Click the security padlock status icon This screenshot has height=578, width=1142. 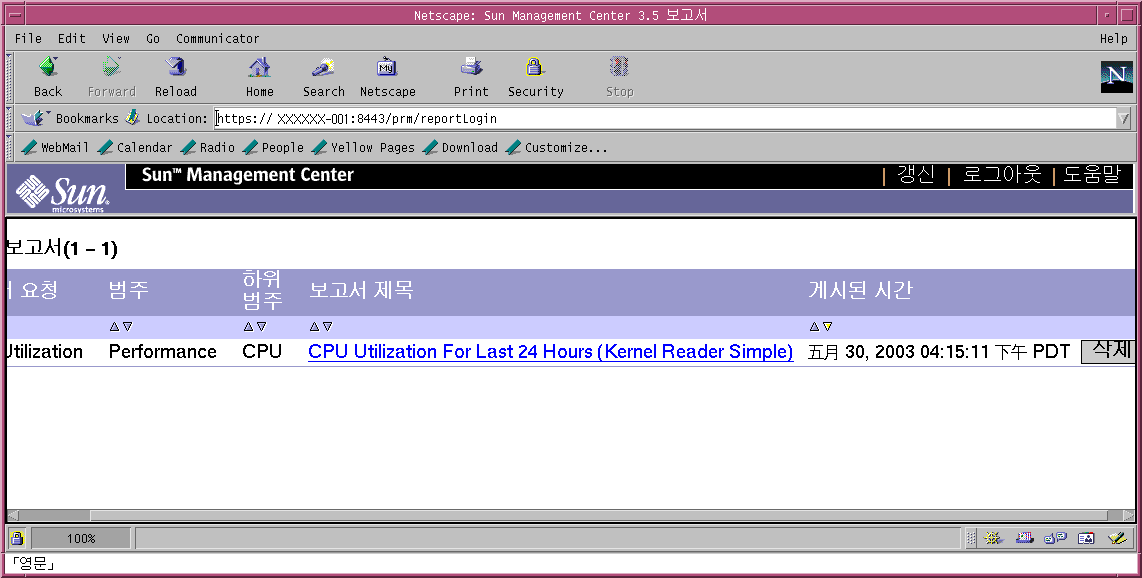[17, 538]
